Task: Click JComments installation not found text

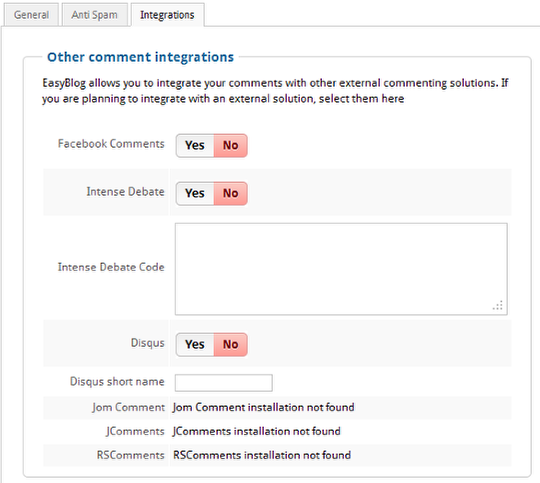Action: click(x=257, y=431)
